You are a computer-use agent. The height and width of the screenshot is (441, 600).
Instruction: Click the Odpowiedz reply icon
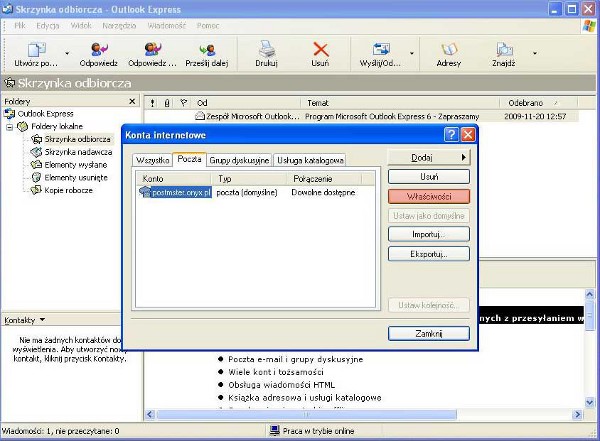(x=99, y=50)
